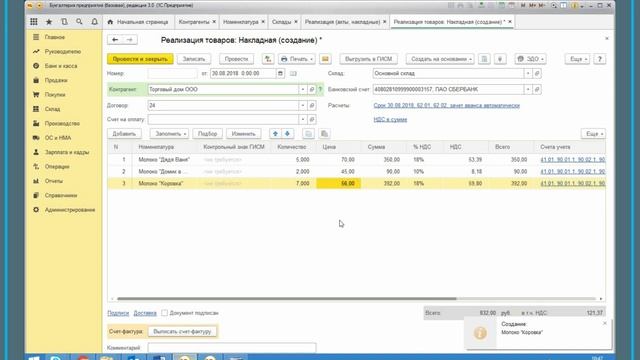Open notifications with the bell icon
640x360 pixels.
coord(94,22)
